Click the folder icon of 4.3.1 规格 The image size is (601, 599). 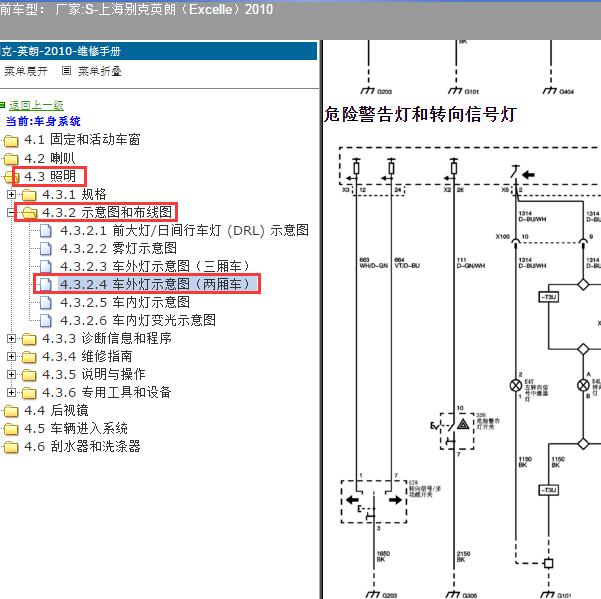tap(29, 195)
